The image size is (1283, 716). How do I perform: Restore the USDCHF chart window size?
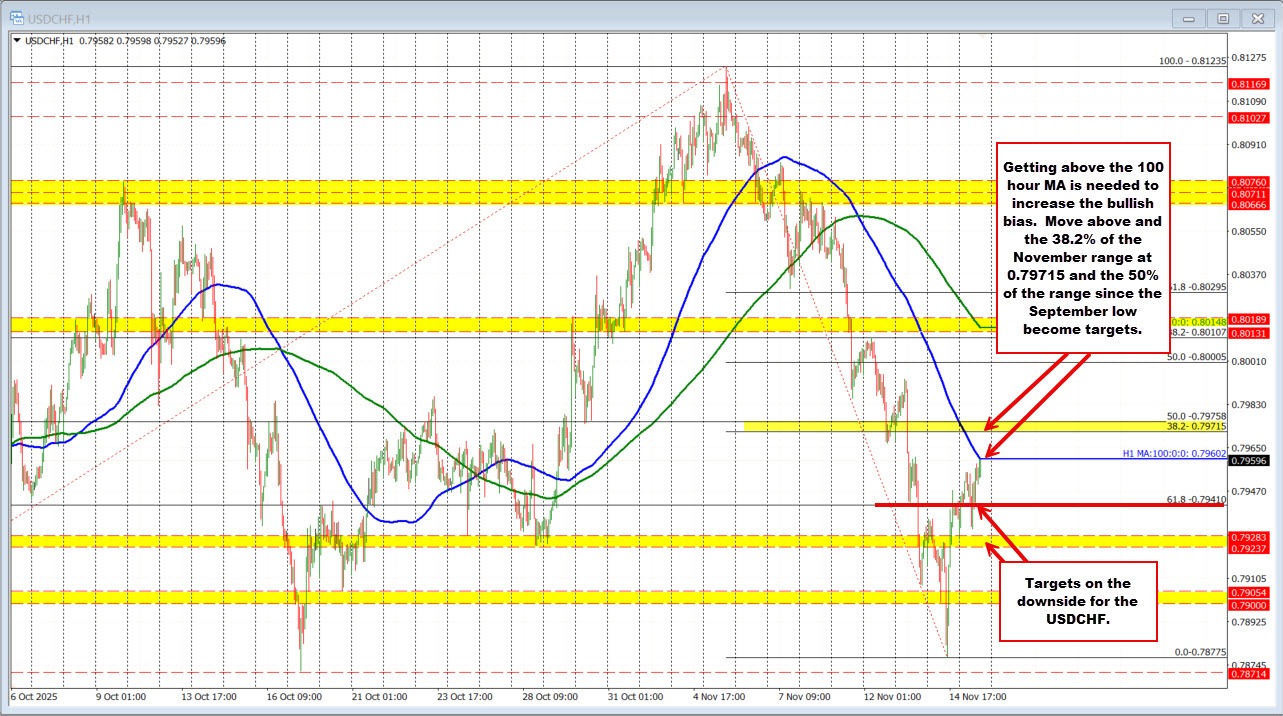tap(1223, 18)
